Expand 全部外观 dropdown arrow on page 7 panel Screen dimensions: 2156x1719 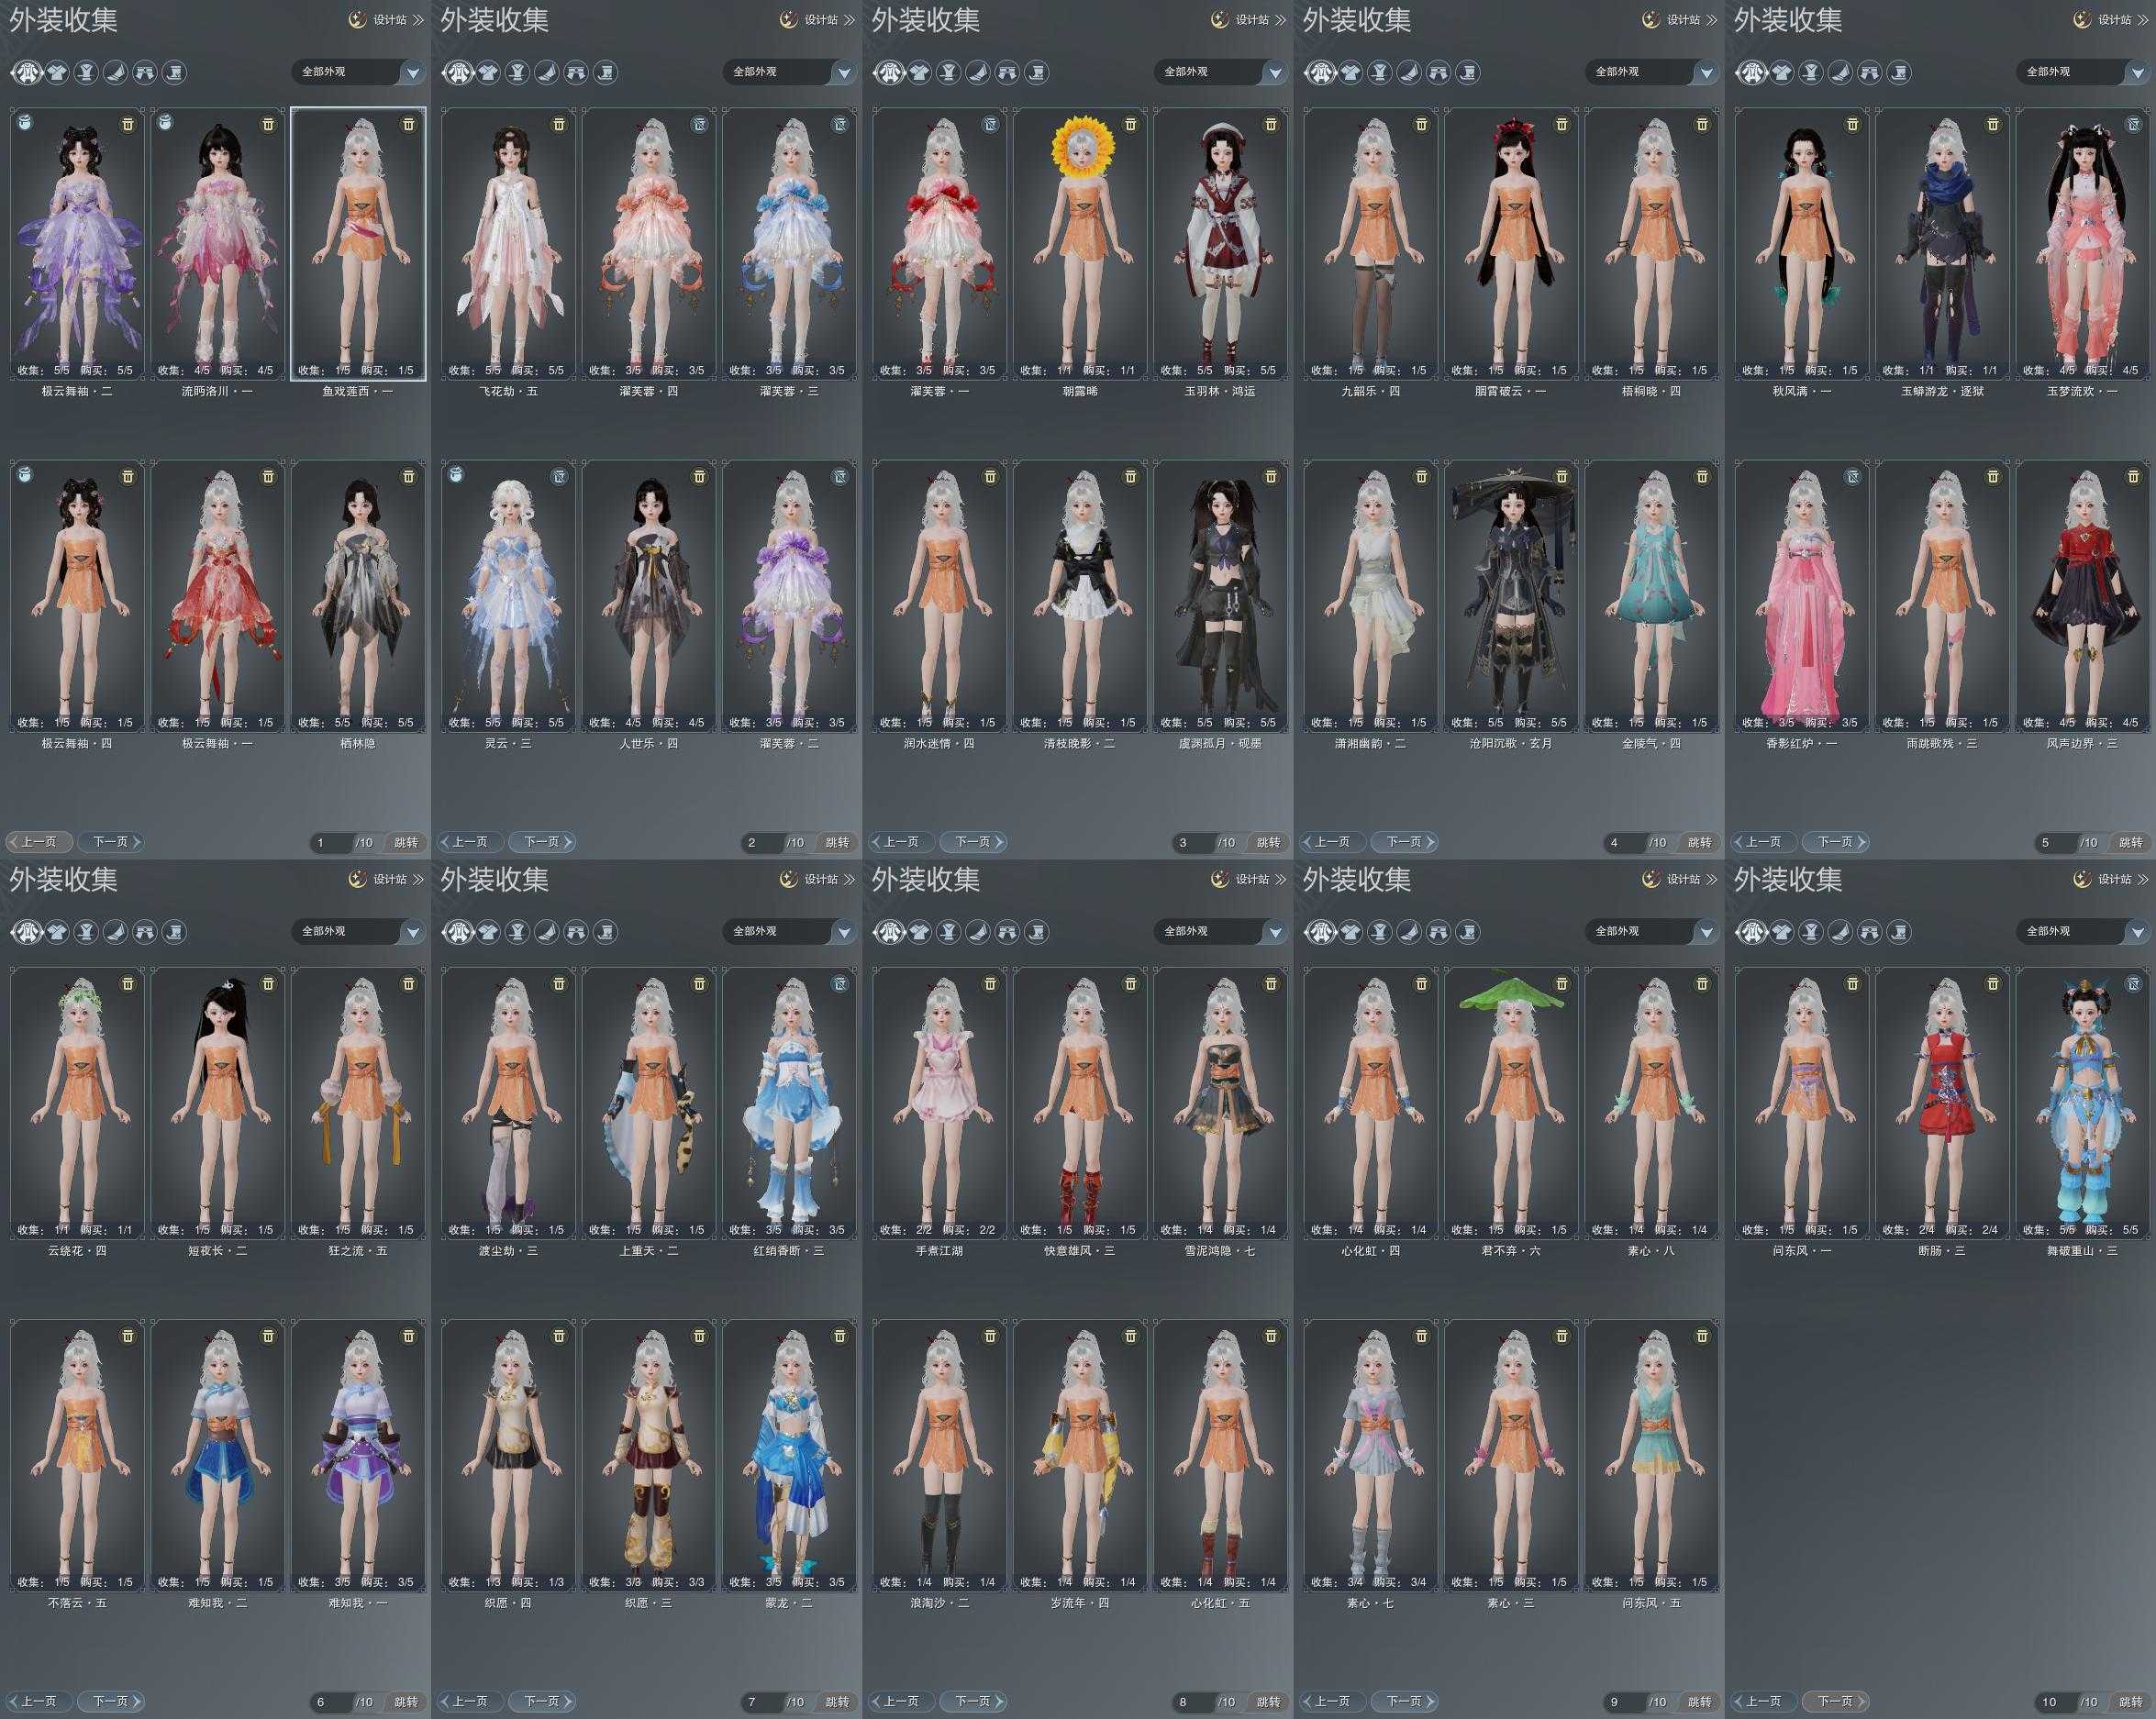844,932
